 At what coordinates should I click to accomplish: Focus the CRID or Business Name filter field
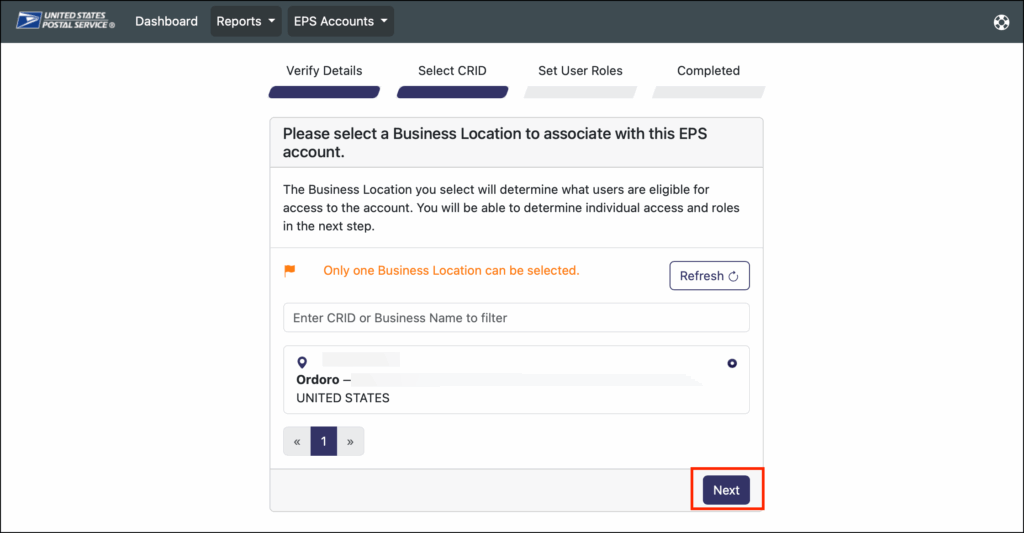tap(516, 318)
